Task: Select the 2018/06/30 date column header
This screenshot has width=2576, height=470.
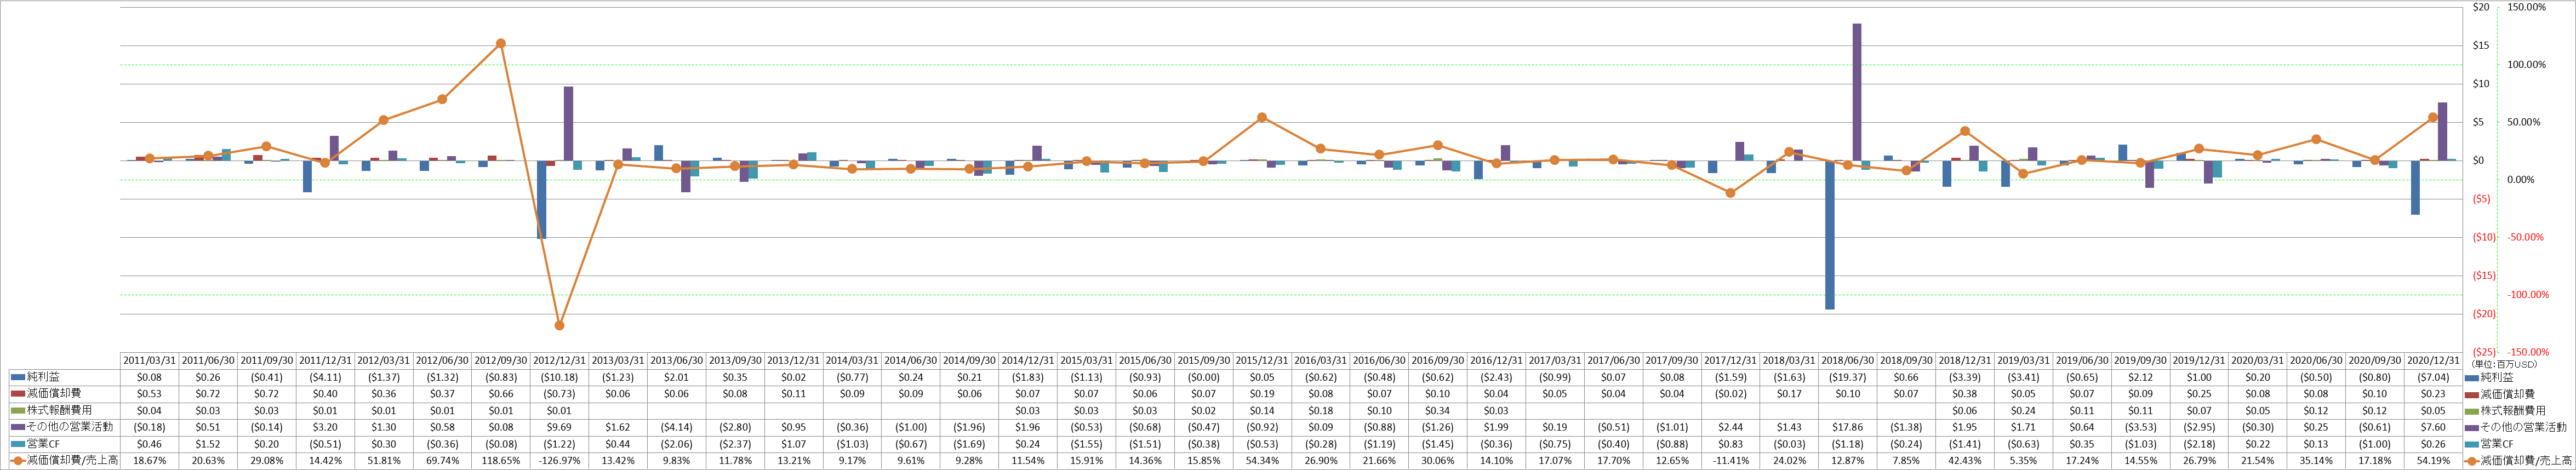Action: [x=1848, y=360]
